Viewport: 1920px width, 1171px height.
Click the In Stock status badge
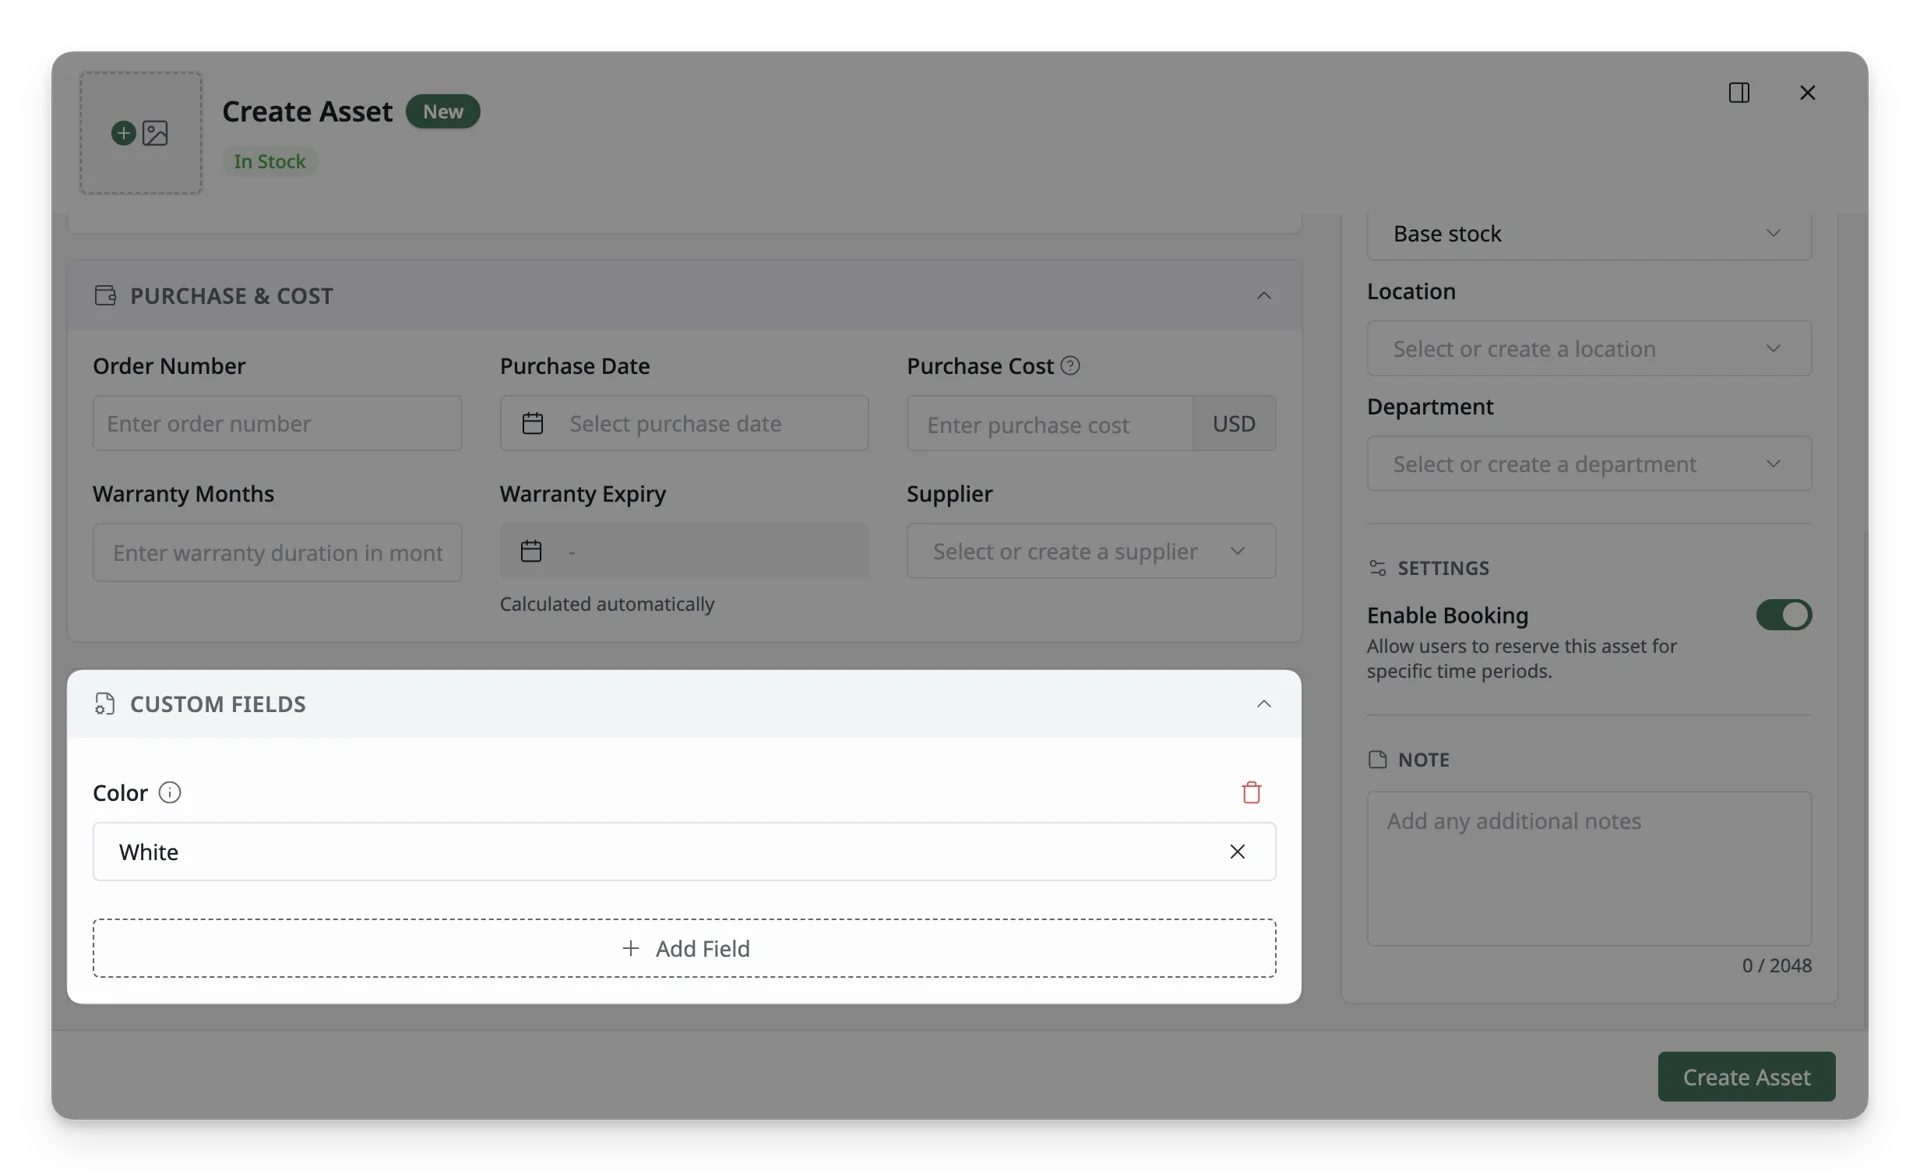pyautogui.click(x=269, y=161)
